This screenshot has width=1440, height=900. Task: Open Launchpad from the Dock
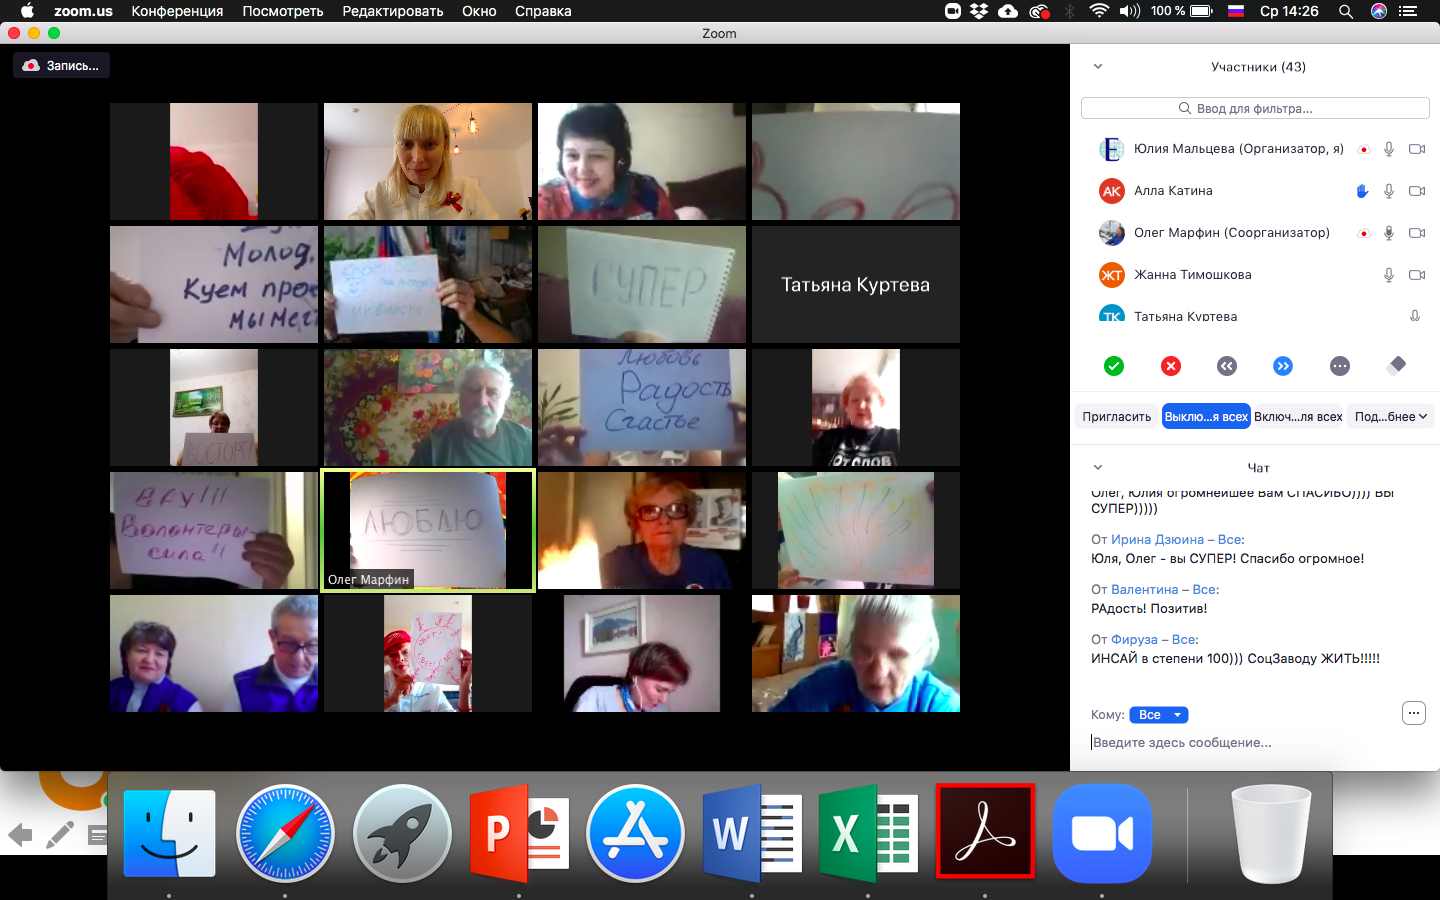402,834
